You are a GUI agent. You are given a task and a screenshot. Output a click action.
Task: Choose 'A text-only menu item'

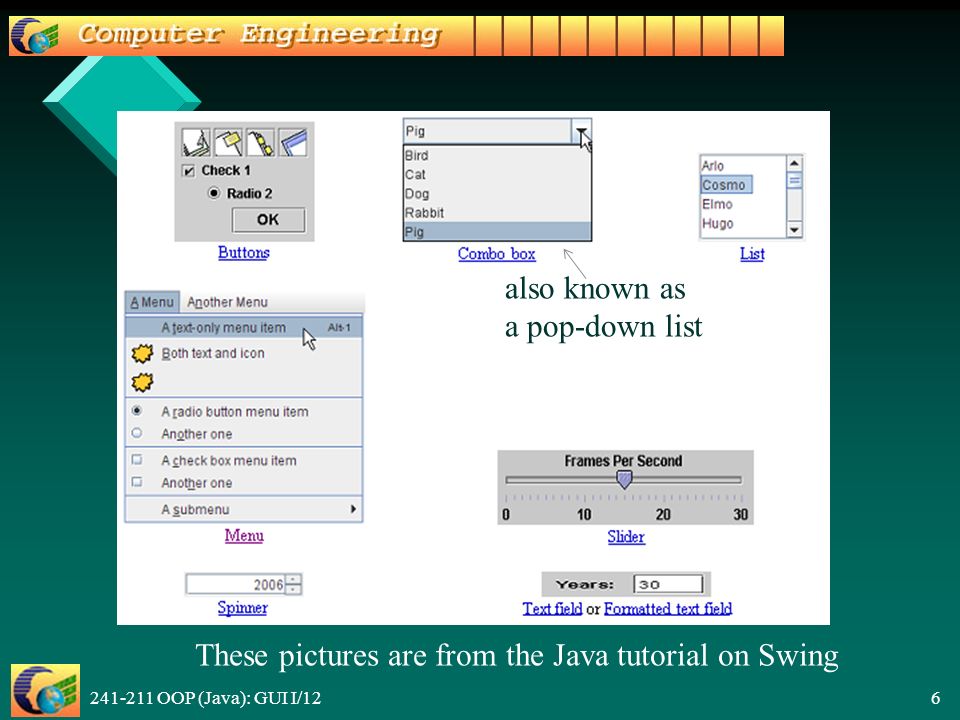[x=244, y=328]
